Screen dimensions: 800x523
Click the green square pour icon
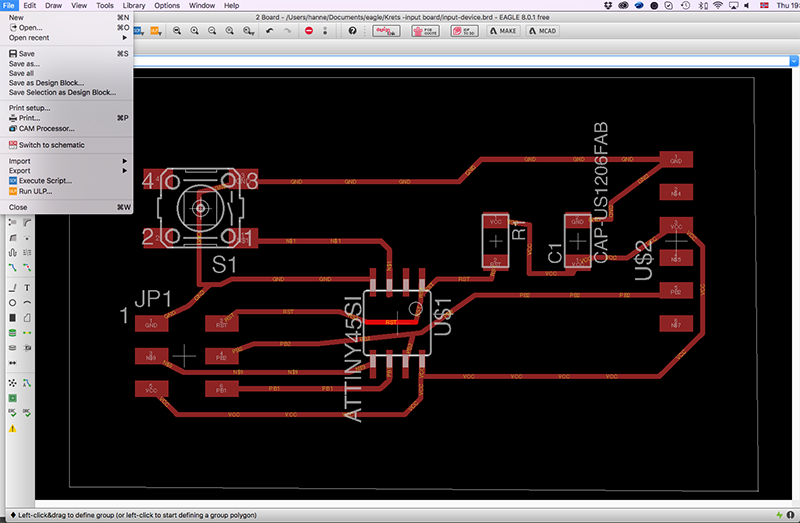coord(13,398)
